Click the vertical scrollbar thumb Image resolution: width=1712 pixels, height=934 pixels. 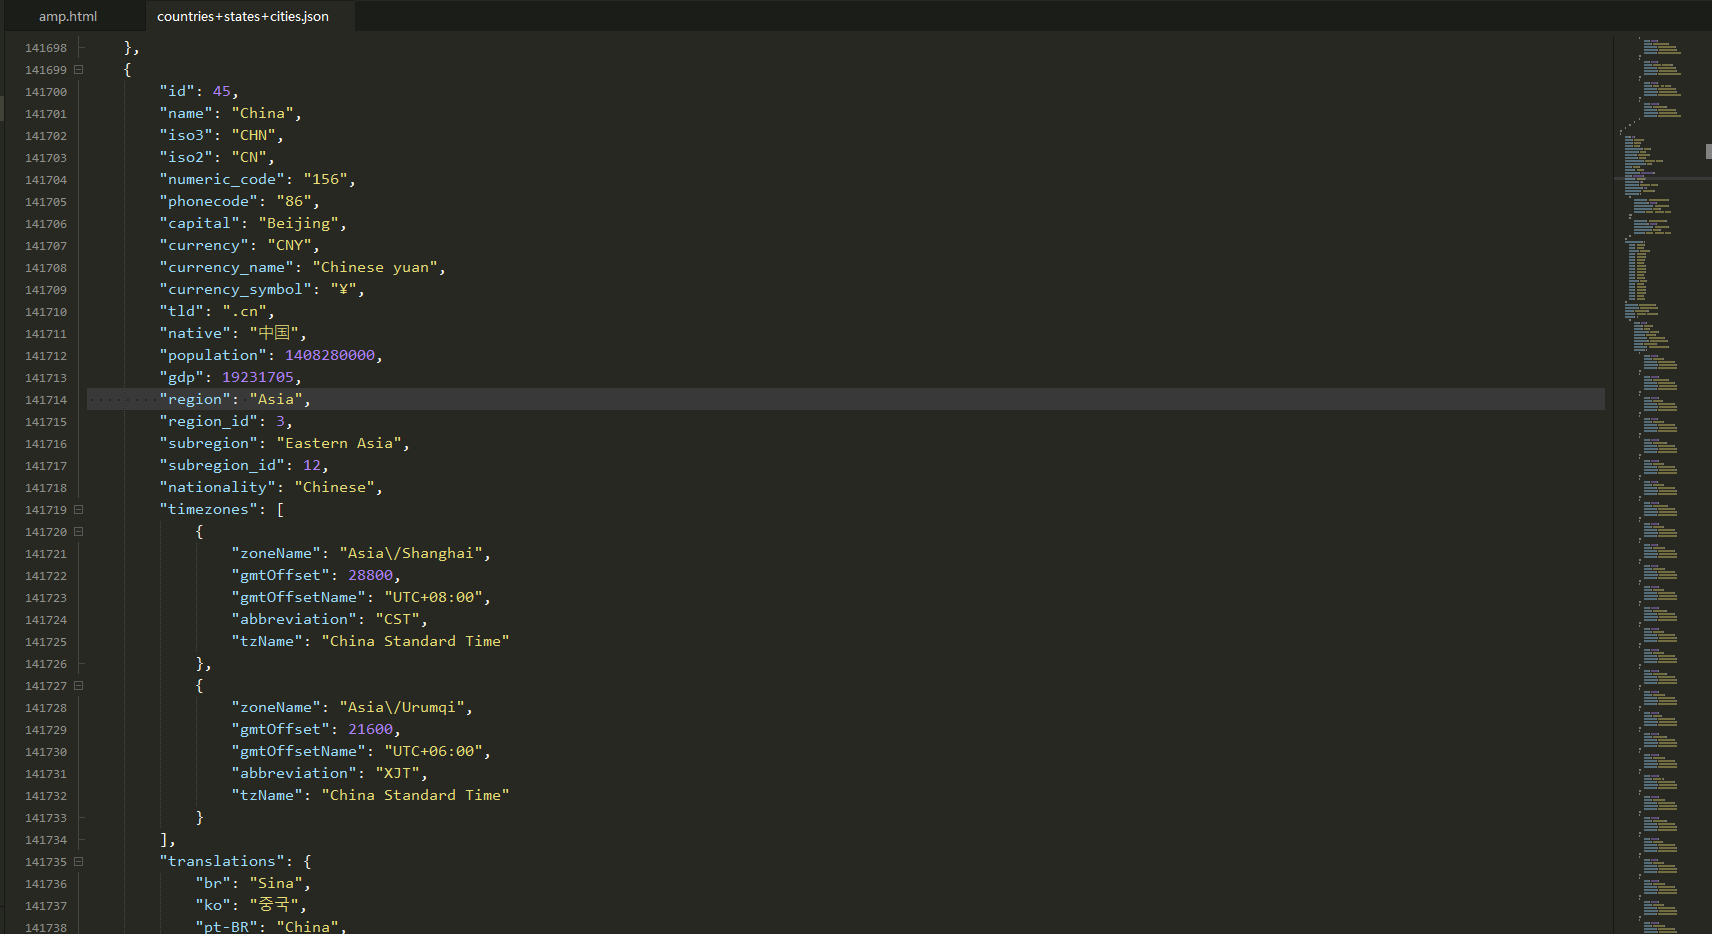point(1706,152)
